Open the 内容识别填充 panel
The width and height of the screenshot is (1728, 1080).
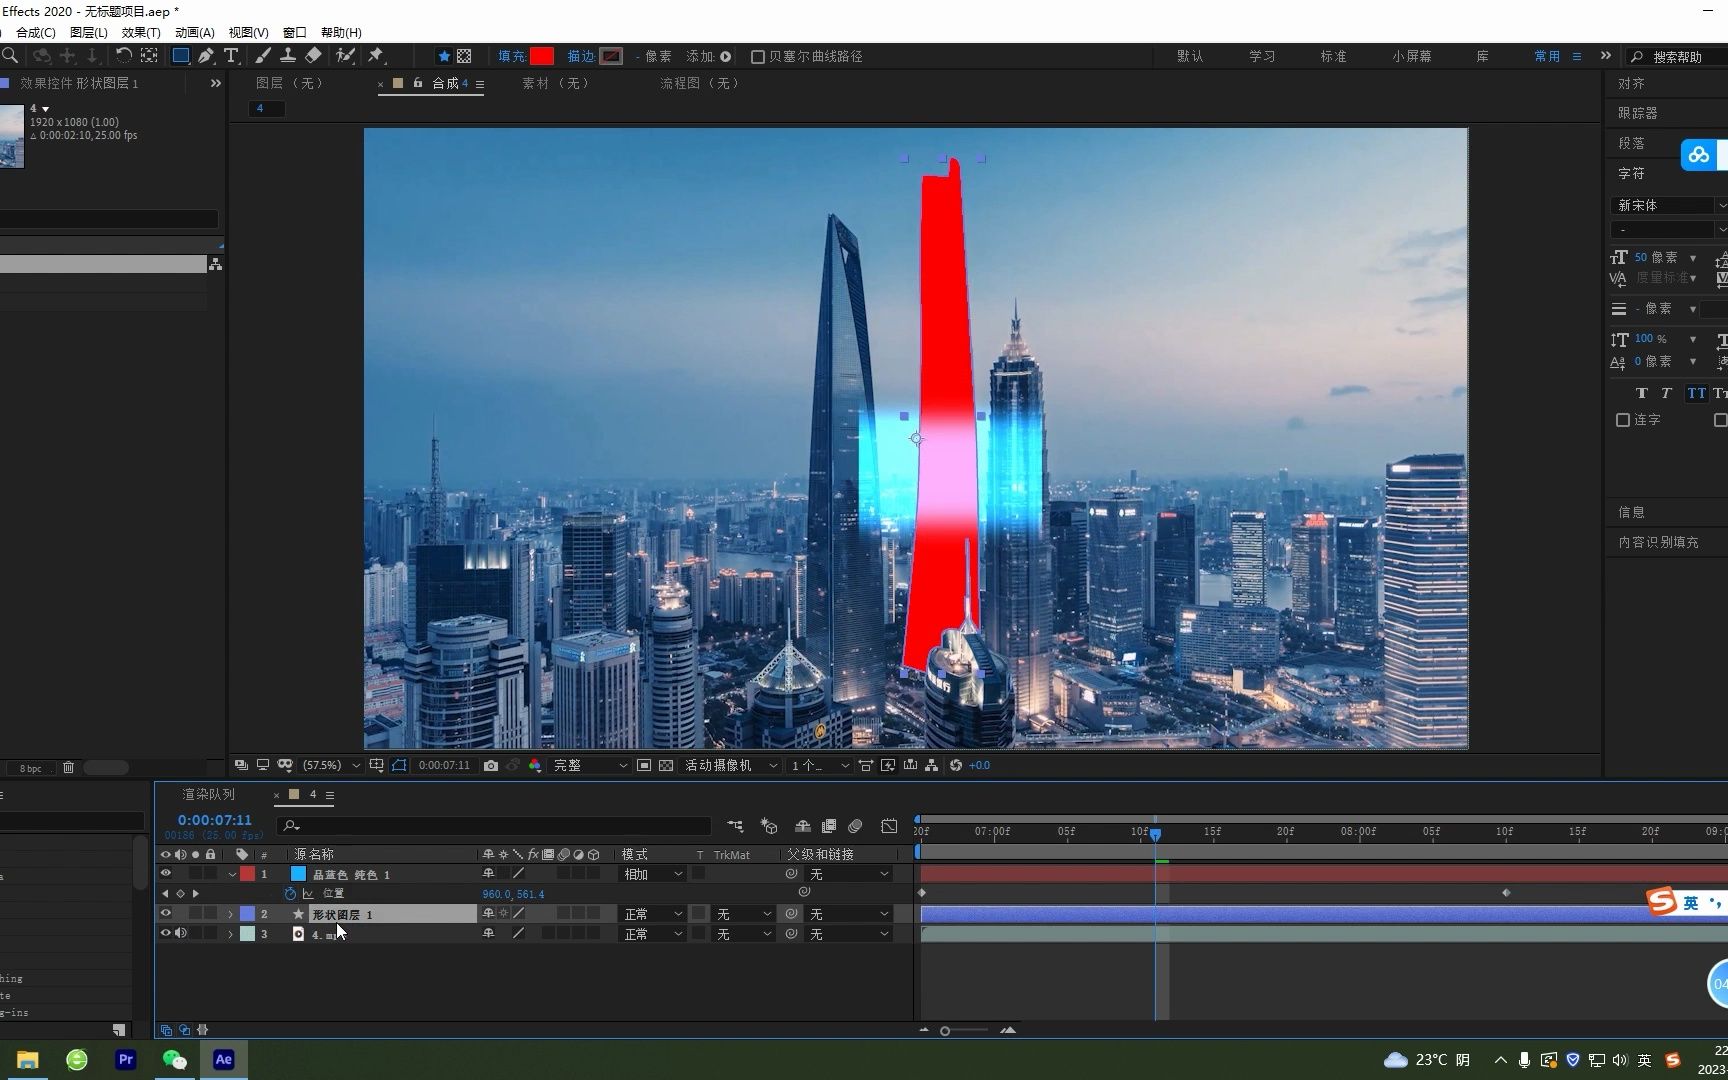tap(1658, 542)
